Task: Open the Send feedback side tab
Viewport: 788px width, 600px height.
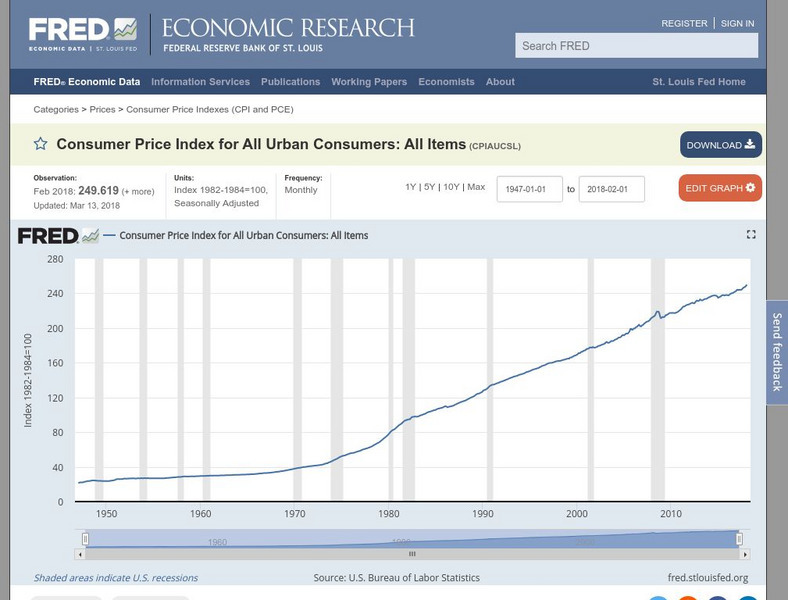Action: click(x=777, y=352)
